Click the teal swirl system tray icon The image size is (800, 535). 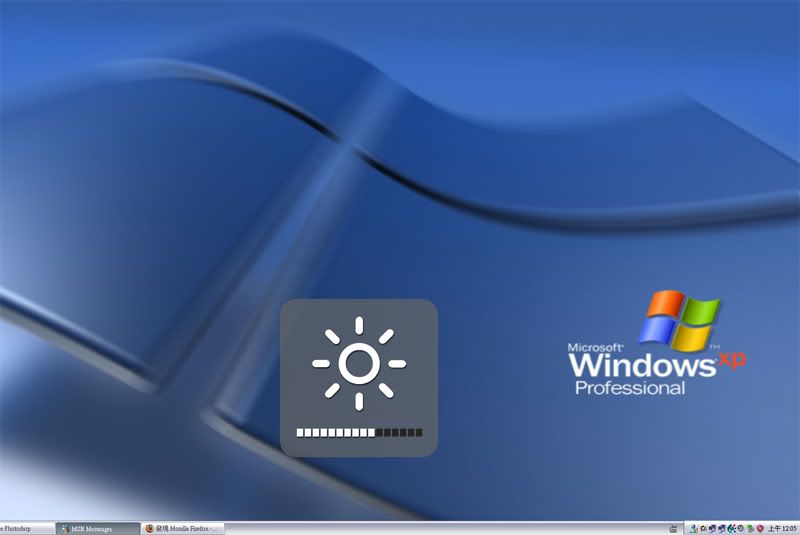click(x=730, y=528)
